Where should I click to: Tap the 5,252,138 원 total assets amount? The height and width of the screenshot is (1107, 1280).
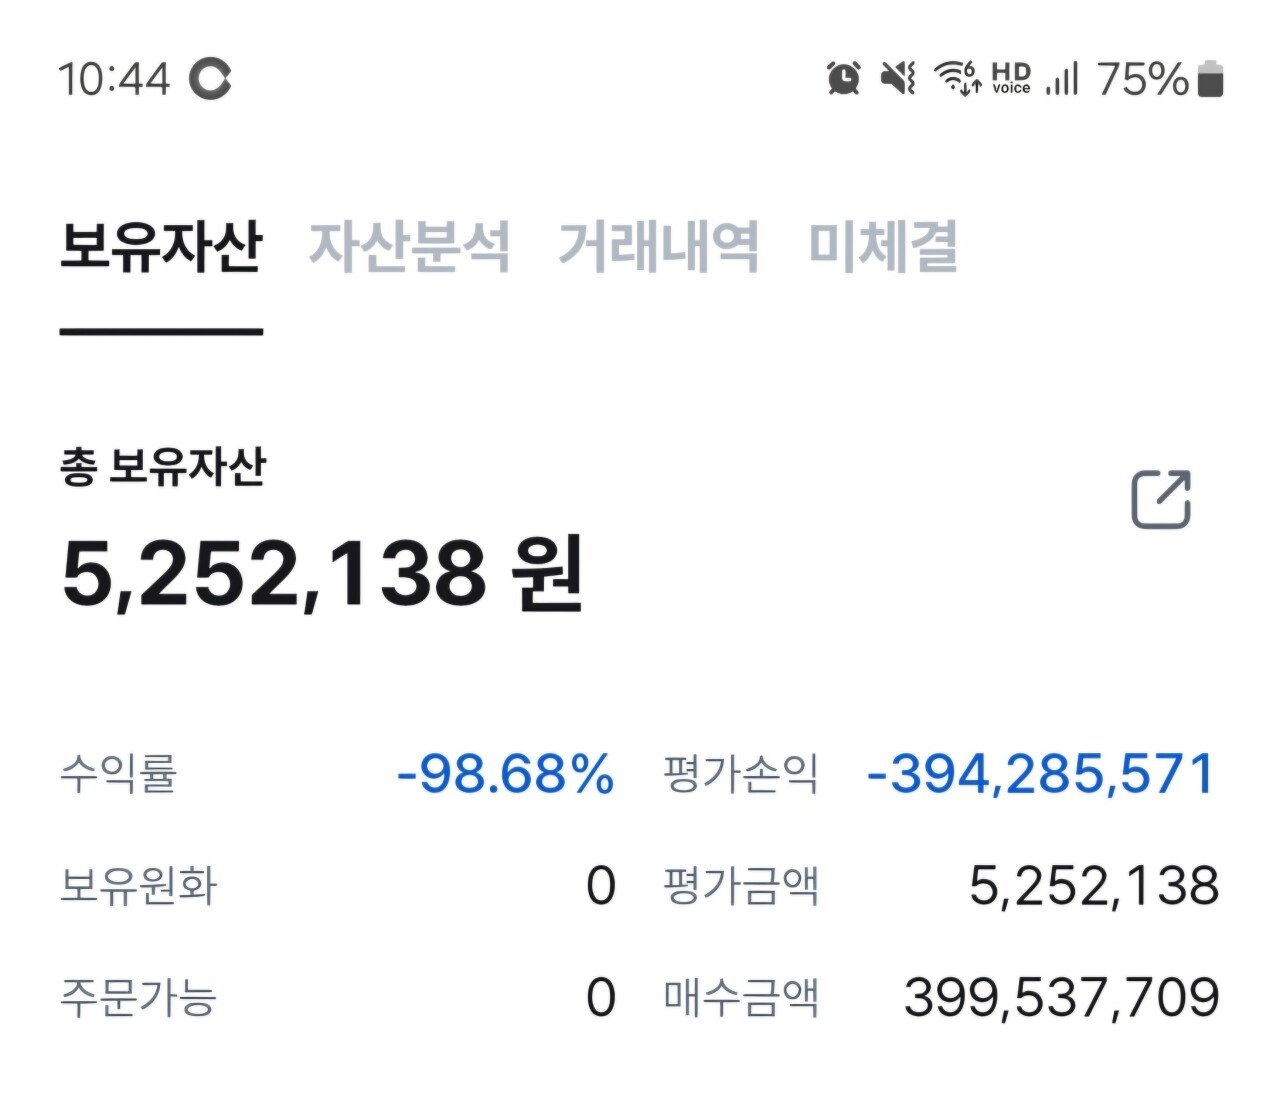(322, 574)
